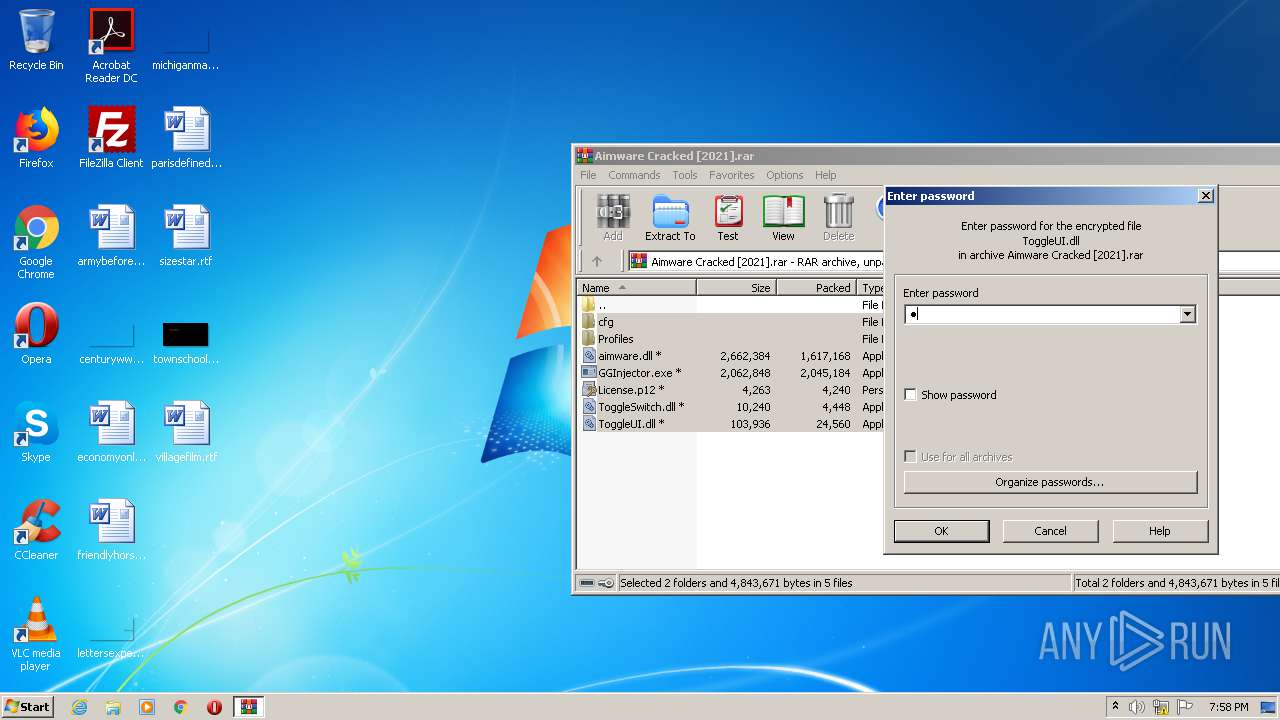Open the Commands menu
1280x720 pixels.
(634, 175)
